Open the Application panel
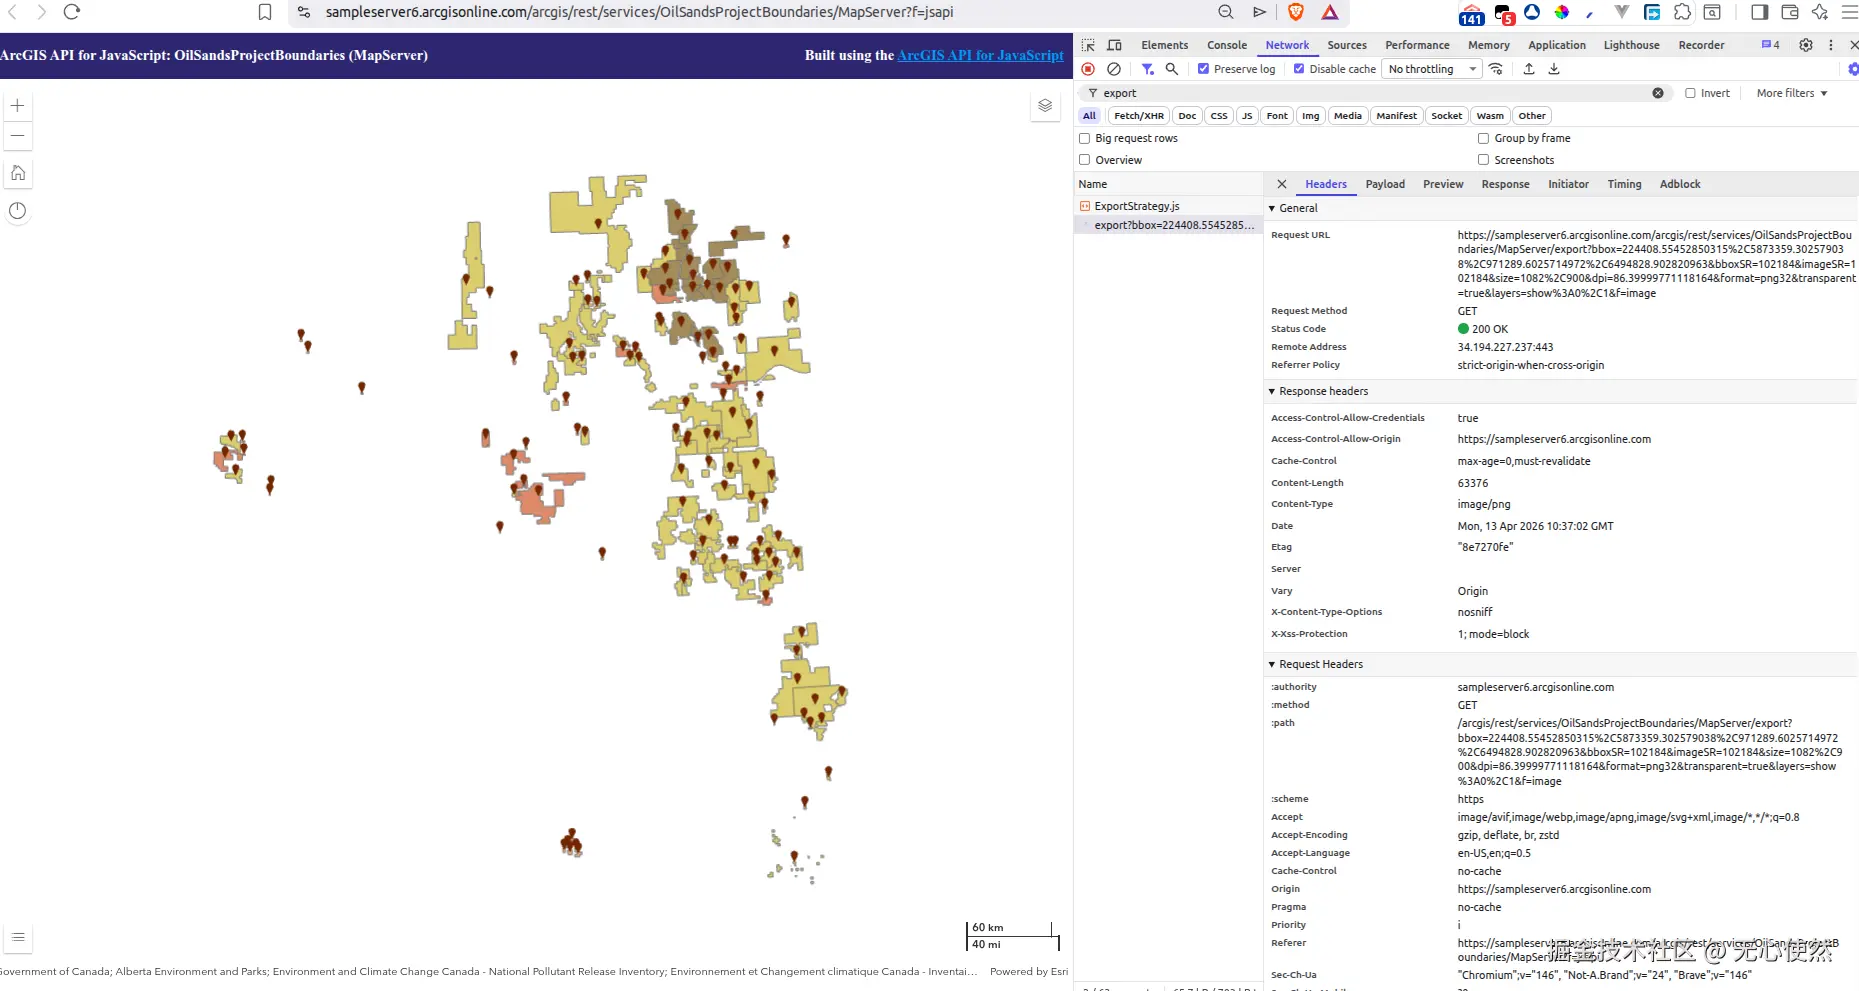Screen dimensions: 1859x991 tap(1557, 45)
